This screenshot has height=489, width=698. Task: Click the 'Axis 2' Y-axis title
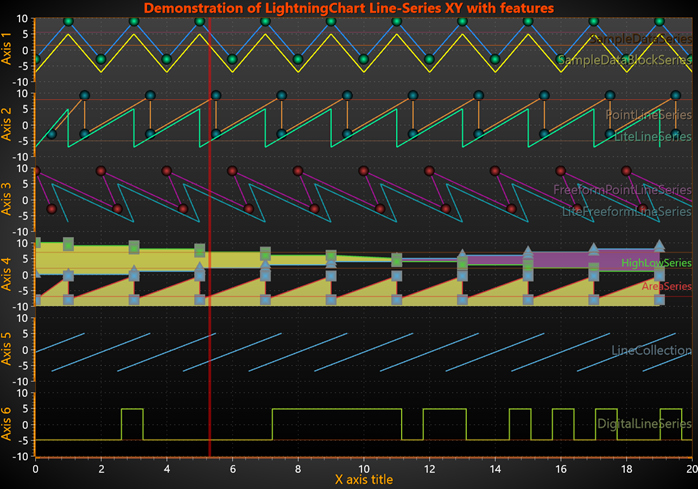(6, 124)
